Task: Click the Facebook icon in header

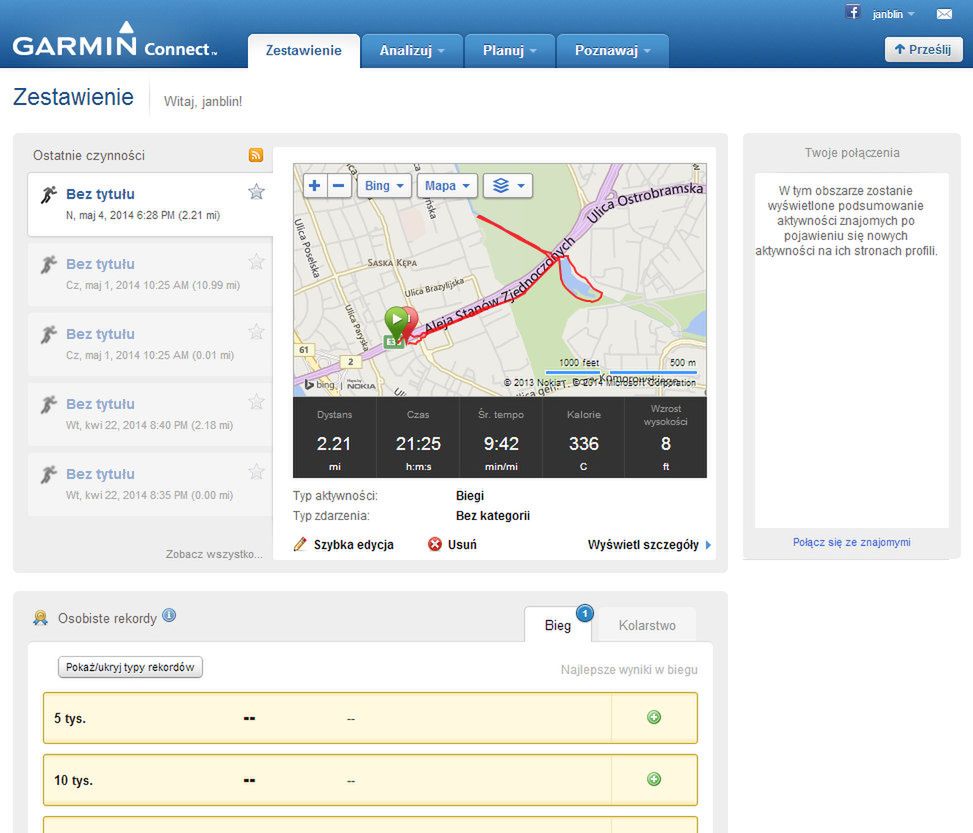Action: pyautogui.click(x=853, y=12)
